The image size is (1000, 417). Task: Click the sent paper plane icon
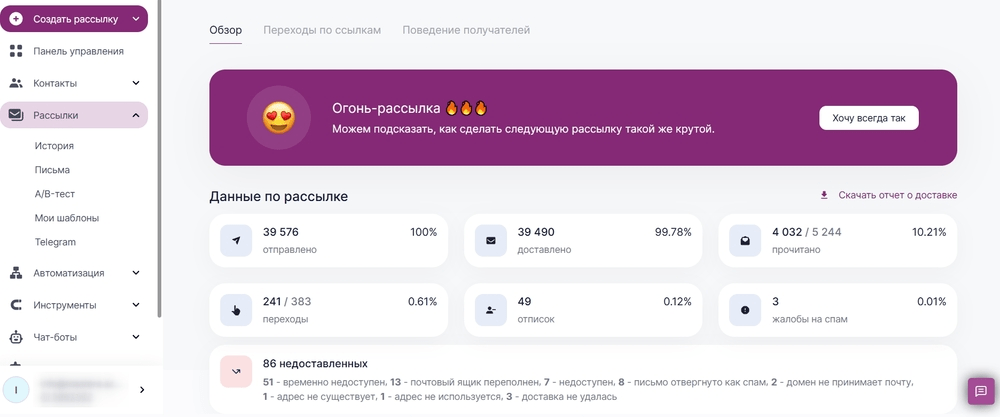(x=236, y=241)
